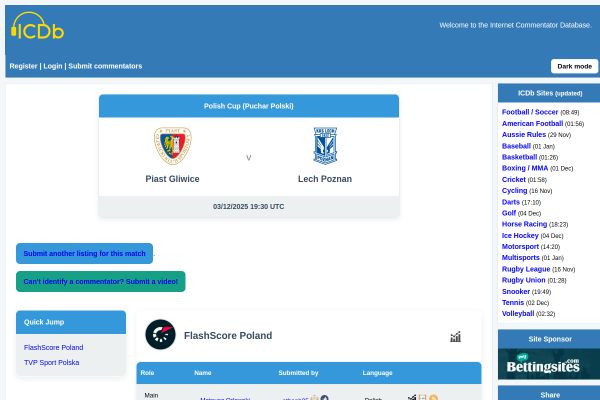
Task: Open the Horse Racing site
Action: coord(524,224)
